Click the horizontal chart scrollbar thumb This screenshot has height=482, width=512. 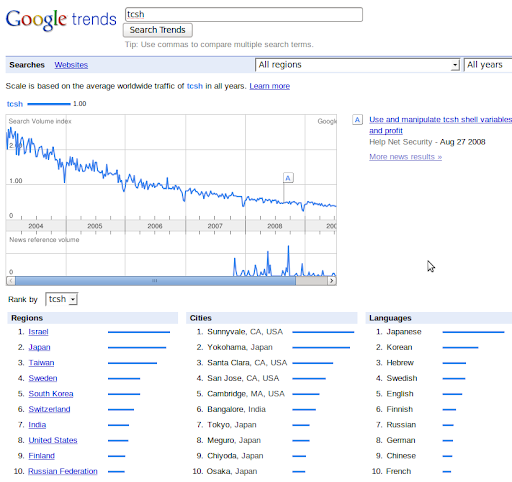click(x=155, y=281)
